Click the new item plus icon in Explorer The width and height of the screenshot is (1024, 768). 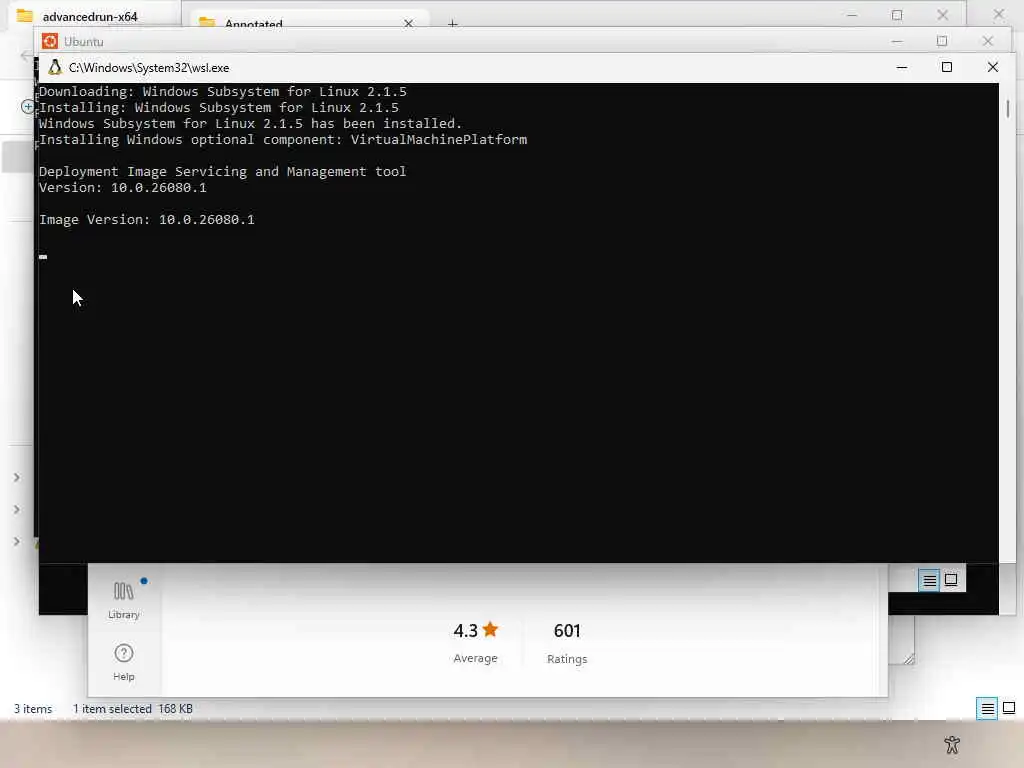[27, 106]
